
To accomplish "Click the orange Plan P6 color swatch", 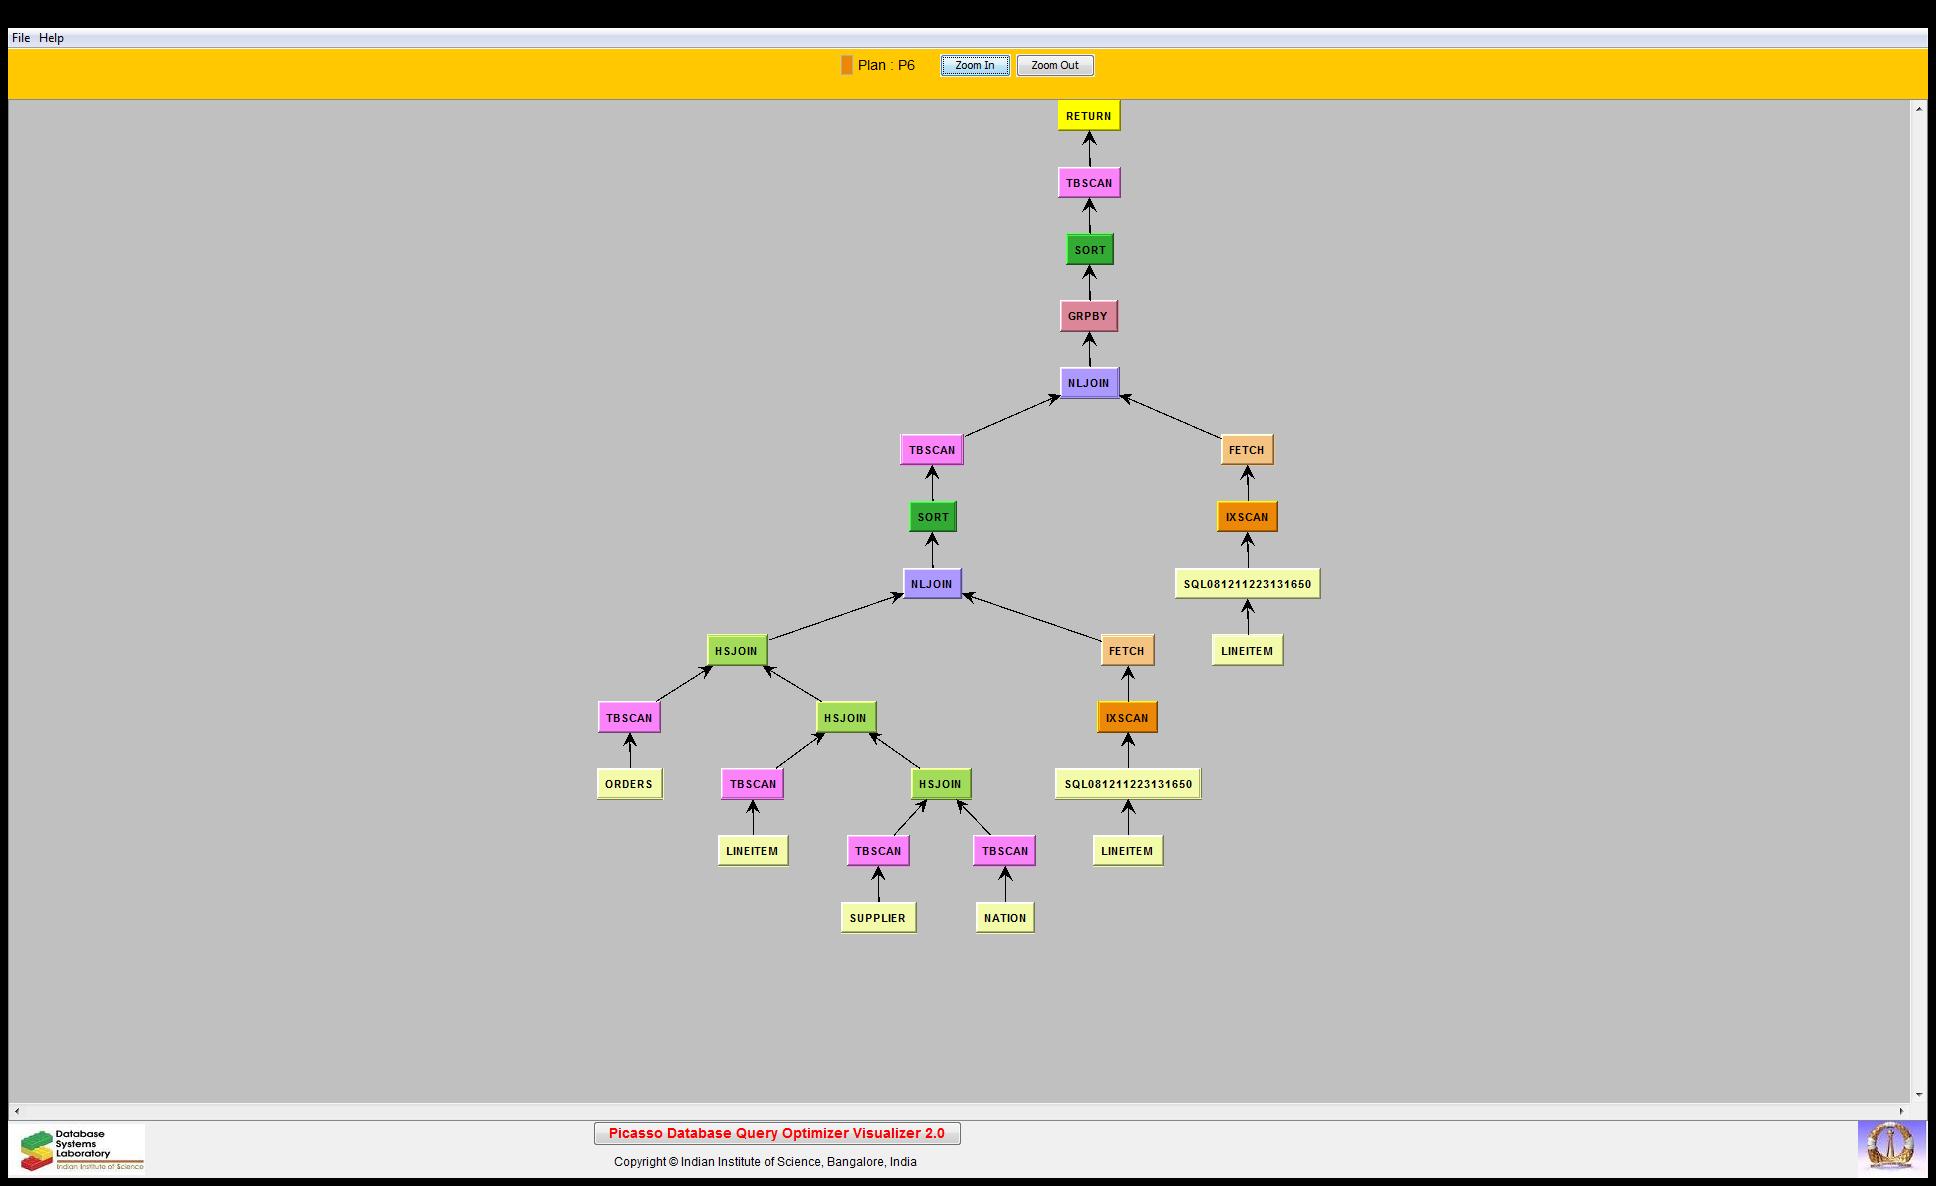I will coord(846,65).
